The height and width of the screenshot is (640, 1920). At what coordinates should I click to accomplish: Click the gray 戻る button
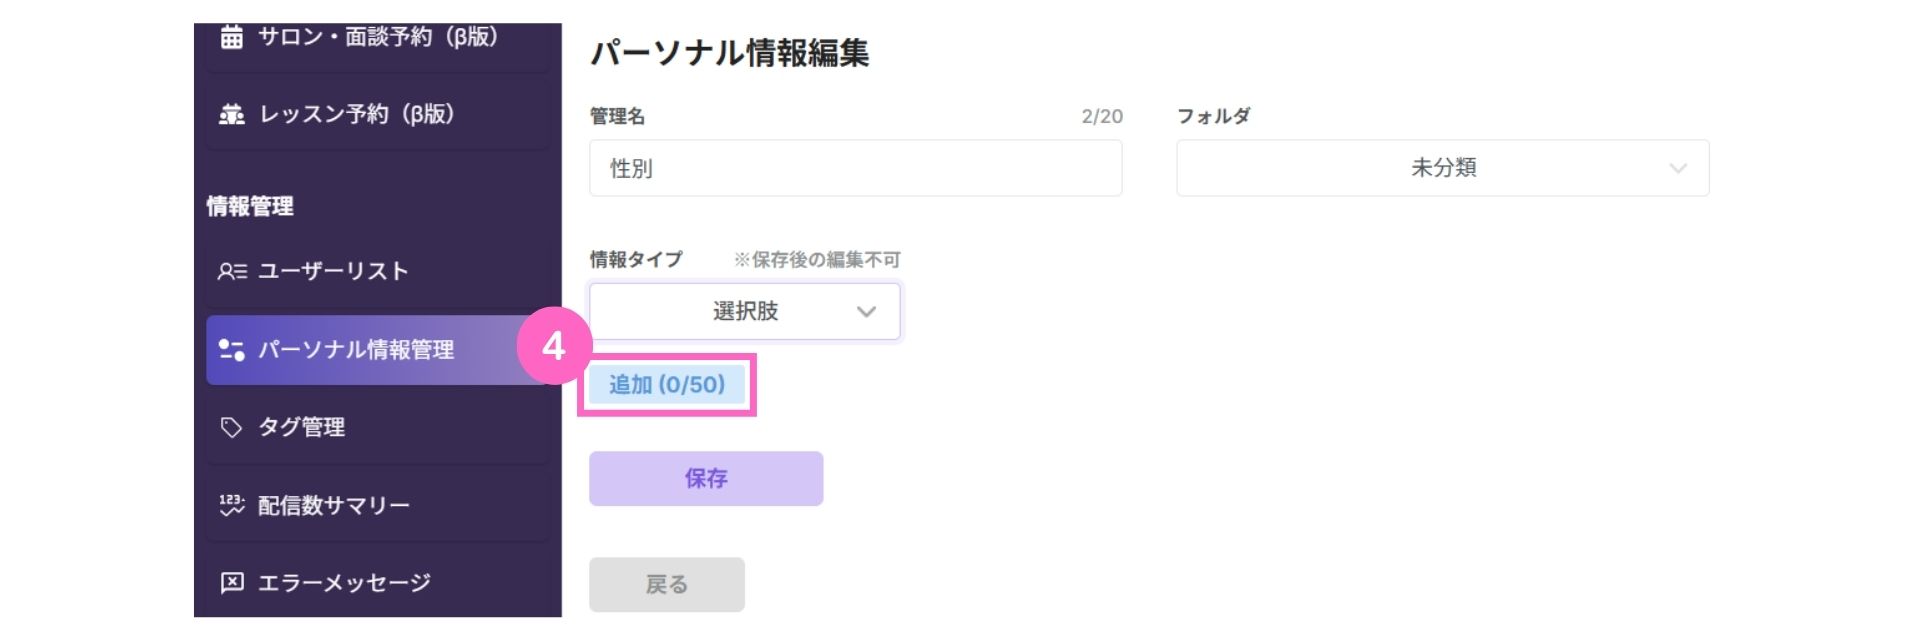pos(667,584)
